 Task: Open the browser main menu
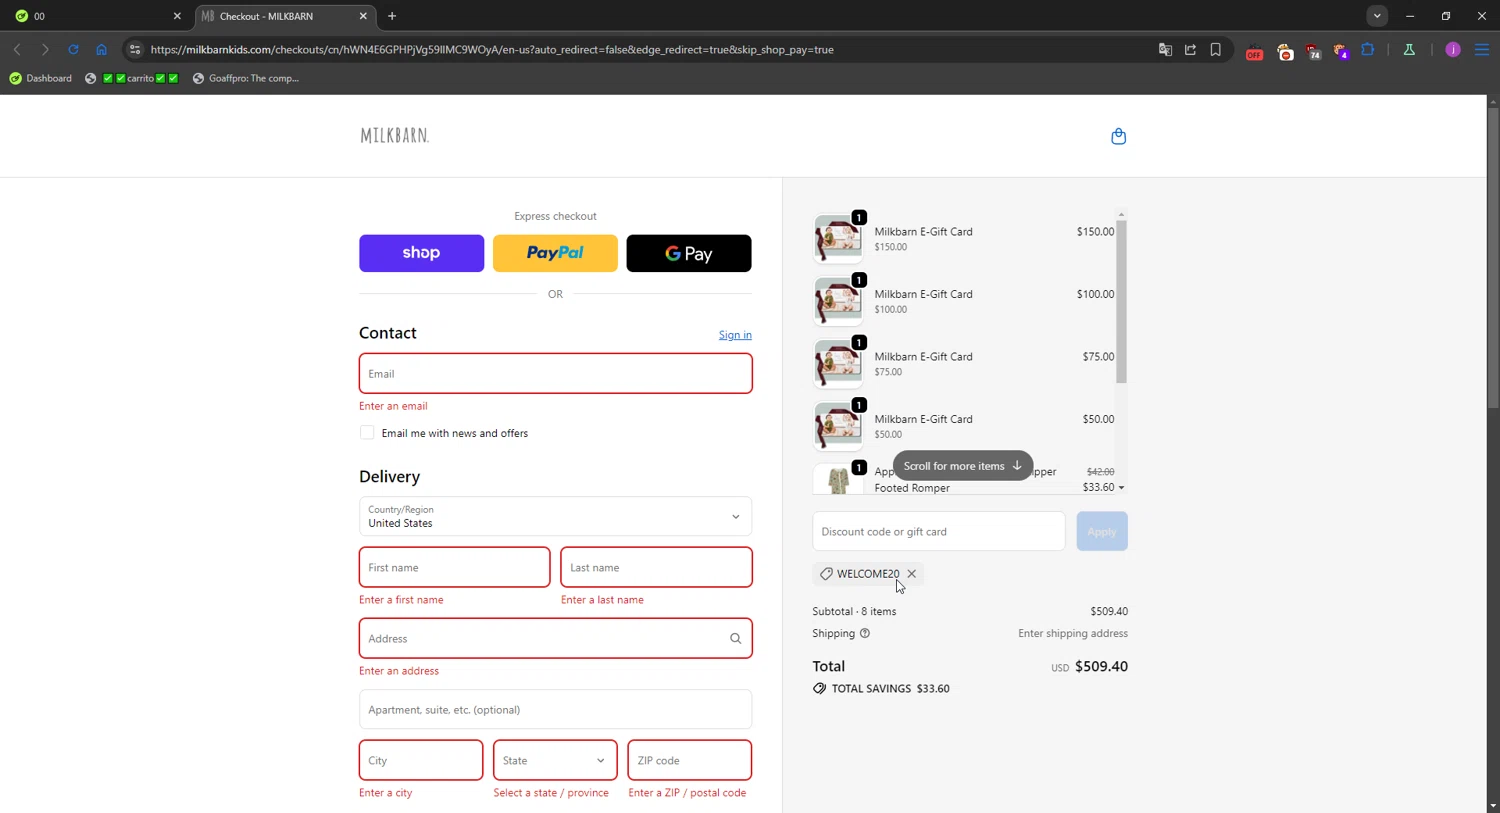click(1482, 49)
